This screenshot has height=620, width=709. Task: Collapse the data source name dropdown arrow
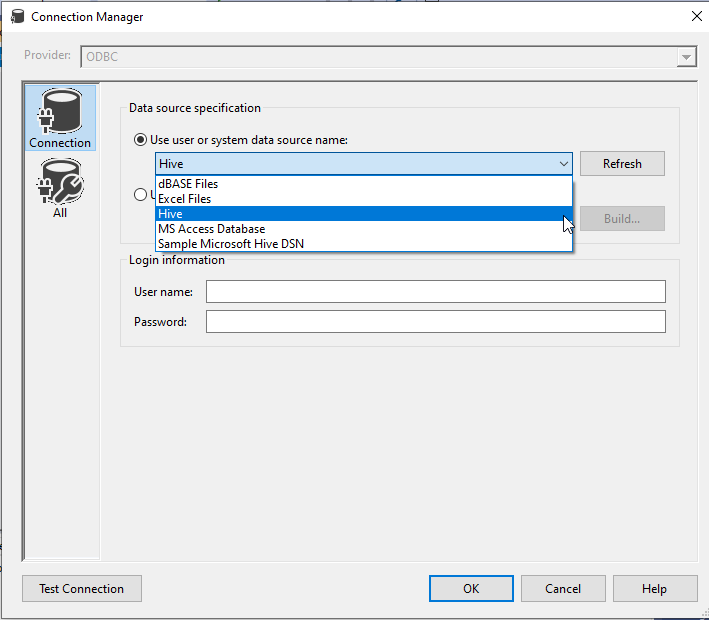coord(563,164)
